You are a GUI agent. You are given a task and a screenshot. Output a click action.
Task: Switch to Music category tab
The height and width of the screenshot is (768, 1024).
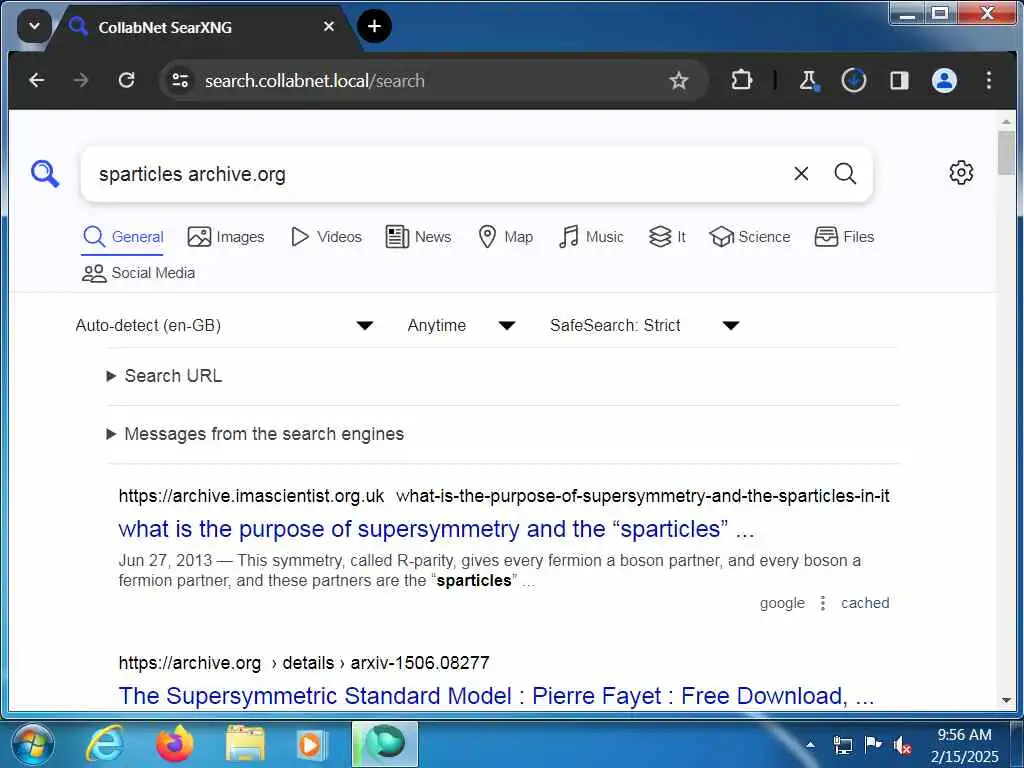pos(591,237)
